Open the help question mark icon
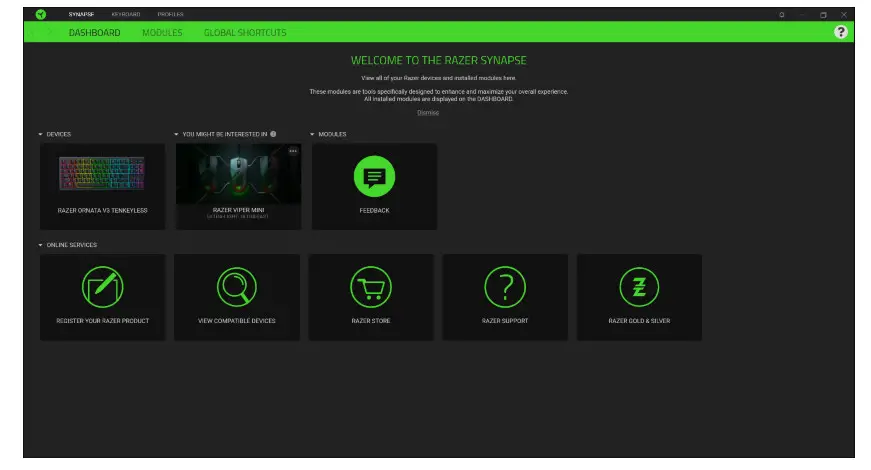Screen dimensions: 871x470 (840, 32)
